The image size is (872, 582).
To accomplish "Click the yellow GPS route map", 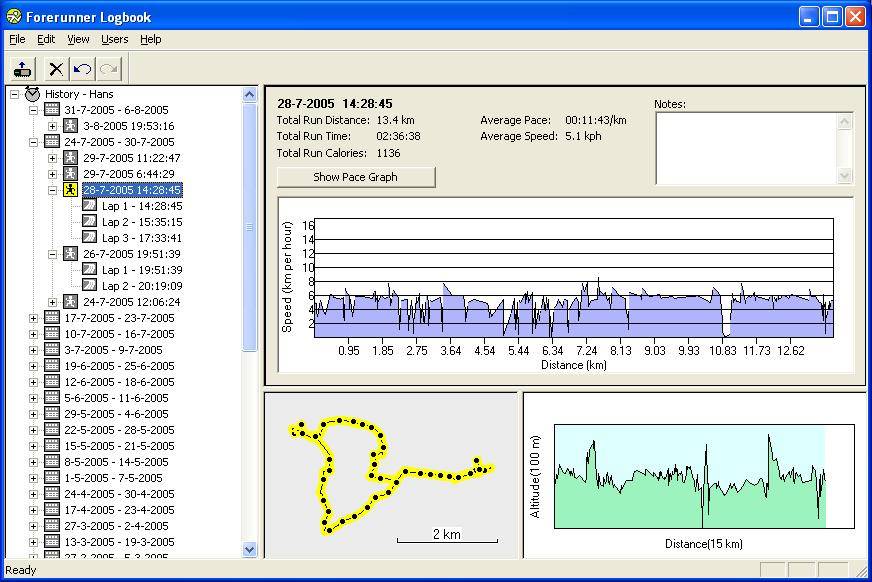I will coord(391,475).
